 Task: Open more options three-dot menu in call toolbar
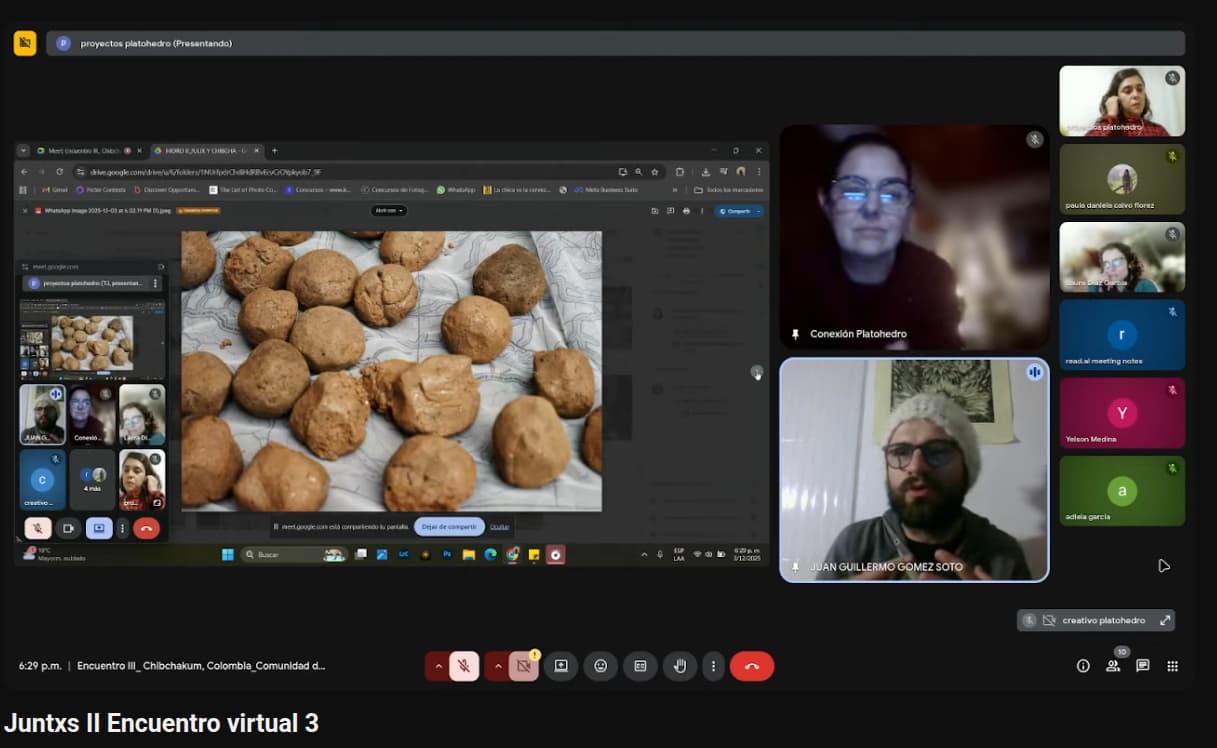(713, 666)
